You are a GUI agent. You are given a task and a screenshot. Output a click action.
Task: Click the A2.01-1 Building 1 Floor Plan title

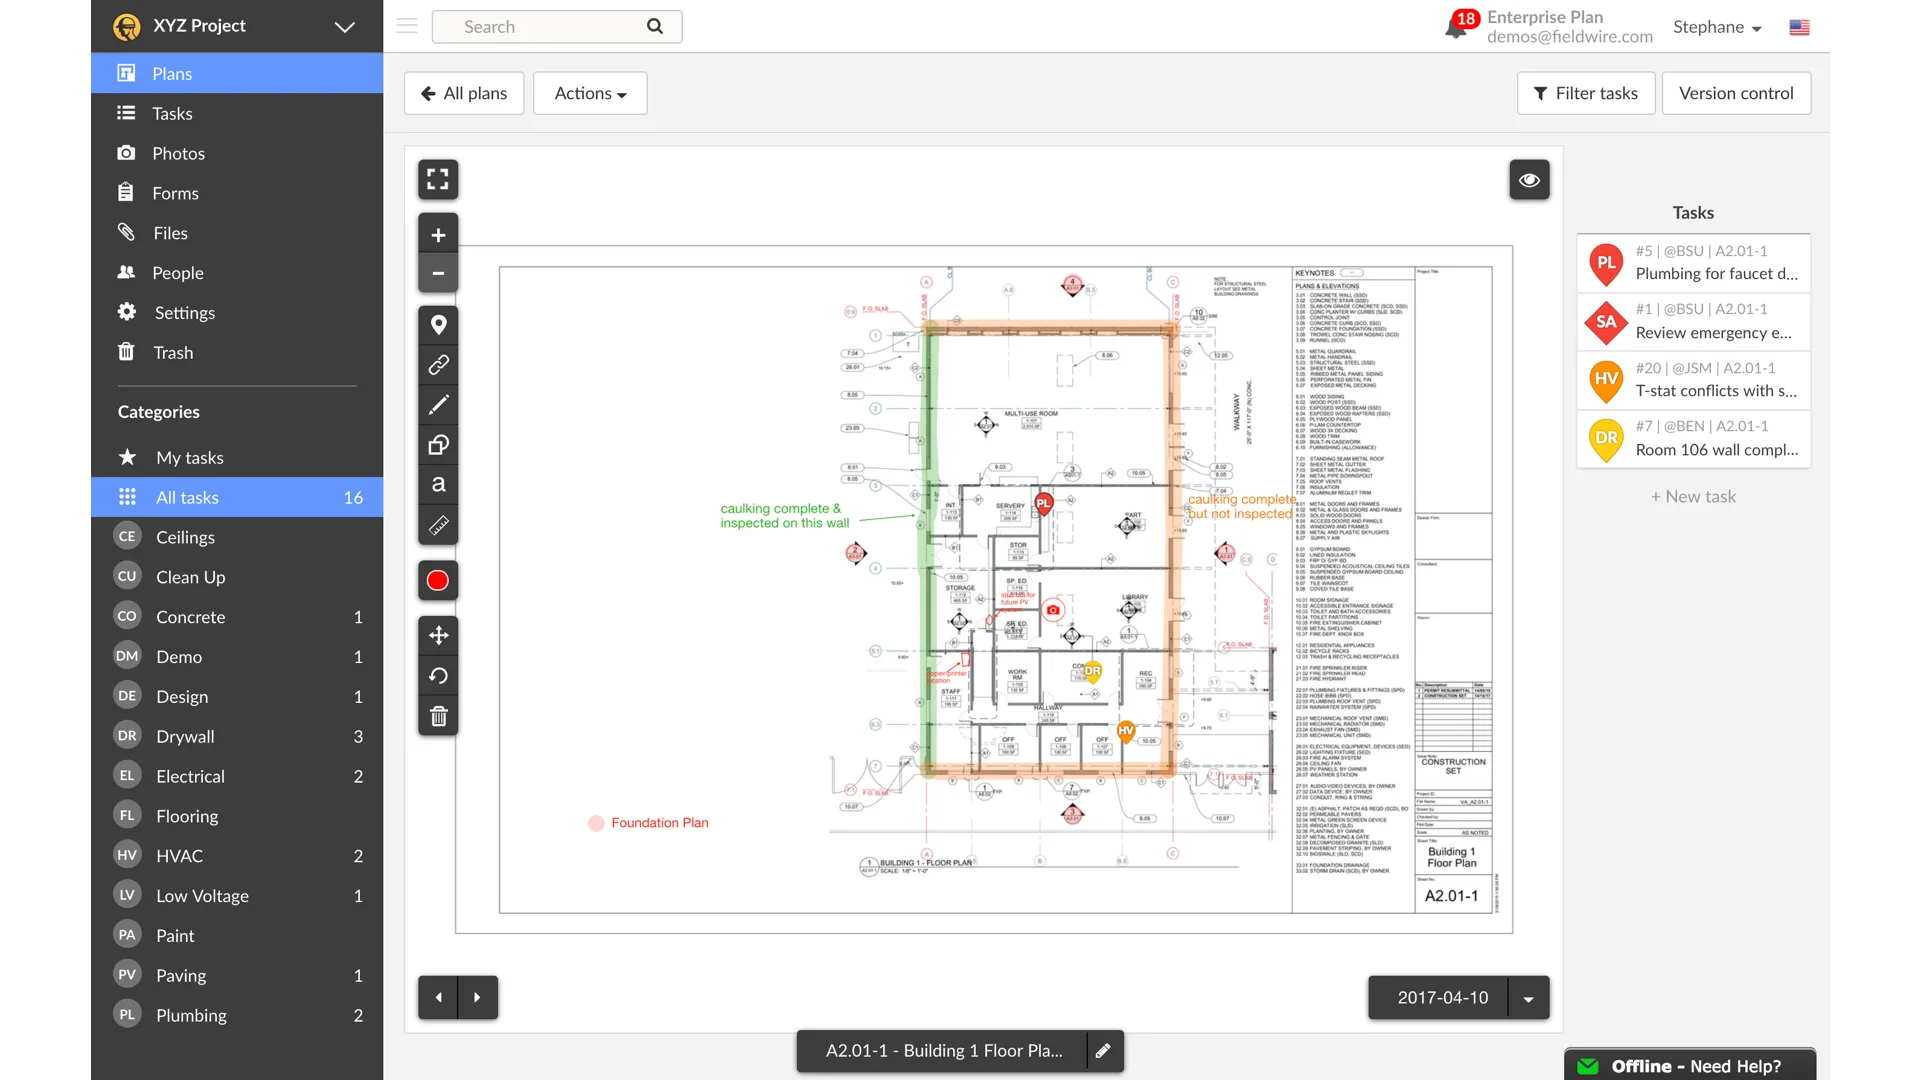[x=943, y=1051]
